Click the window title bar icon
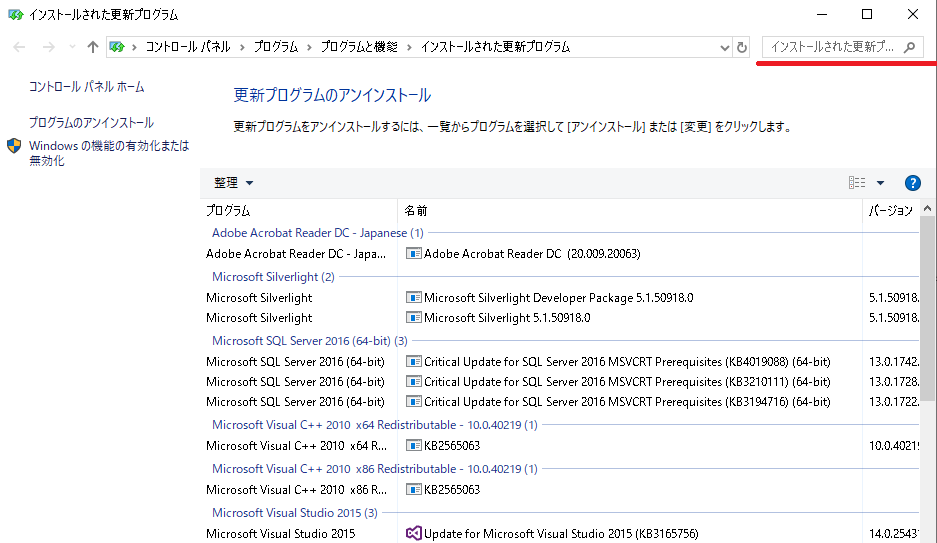 click(16, 14)
